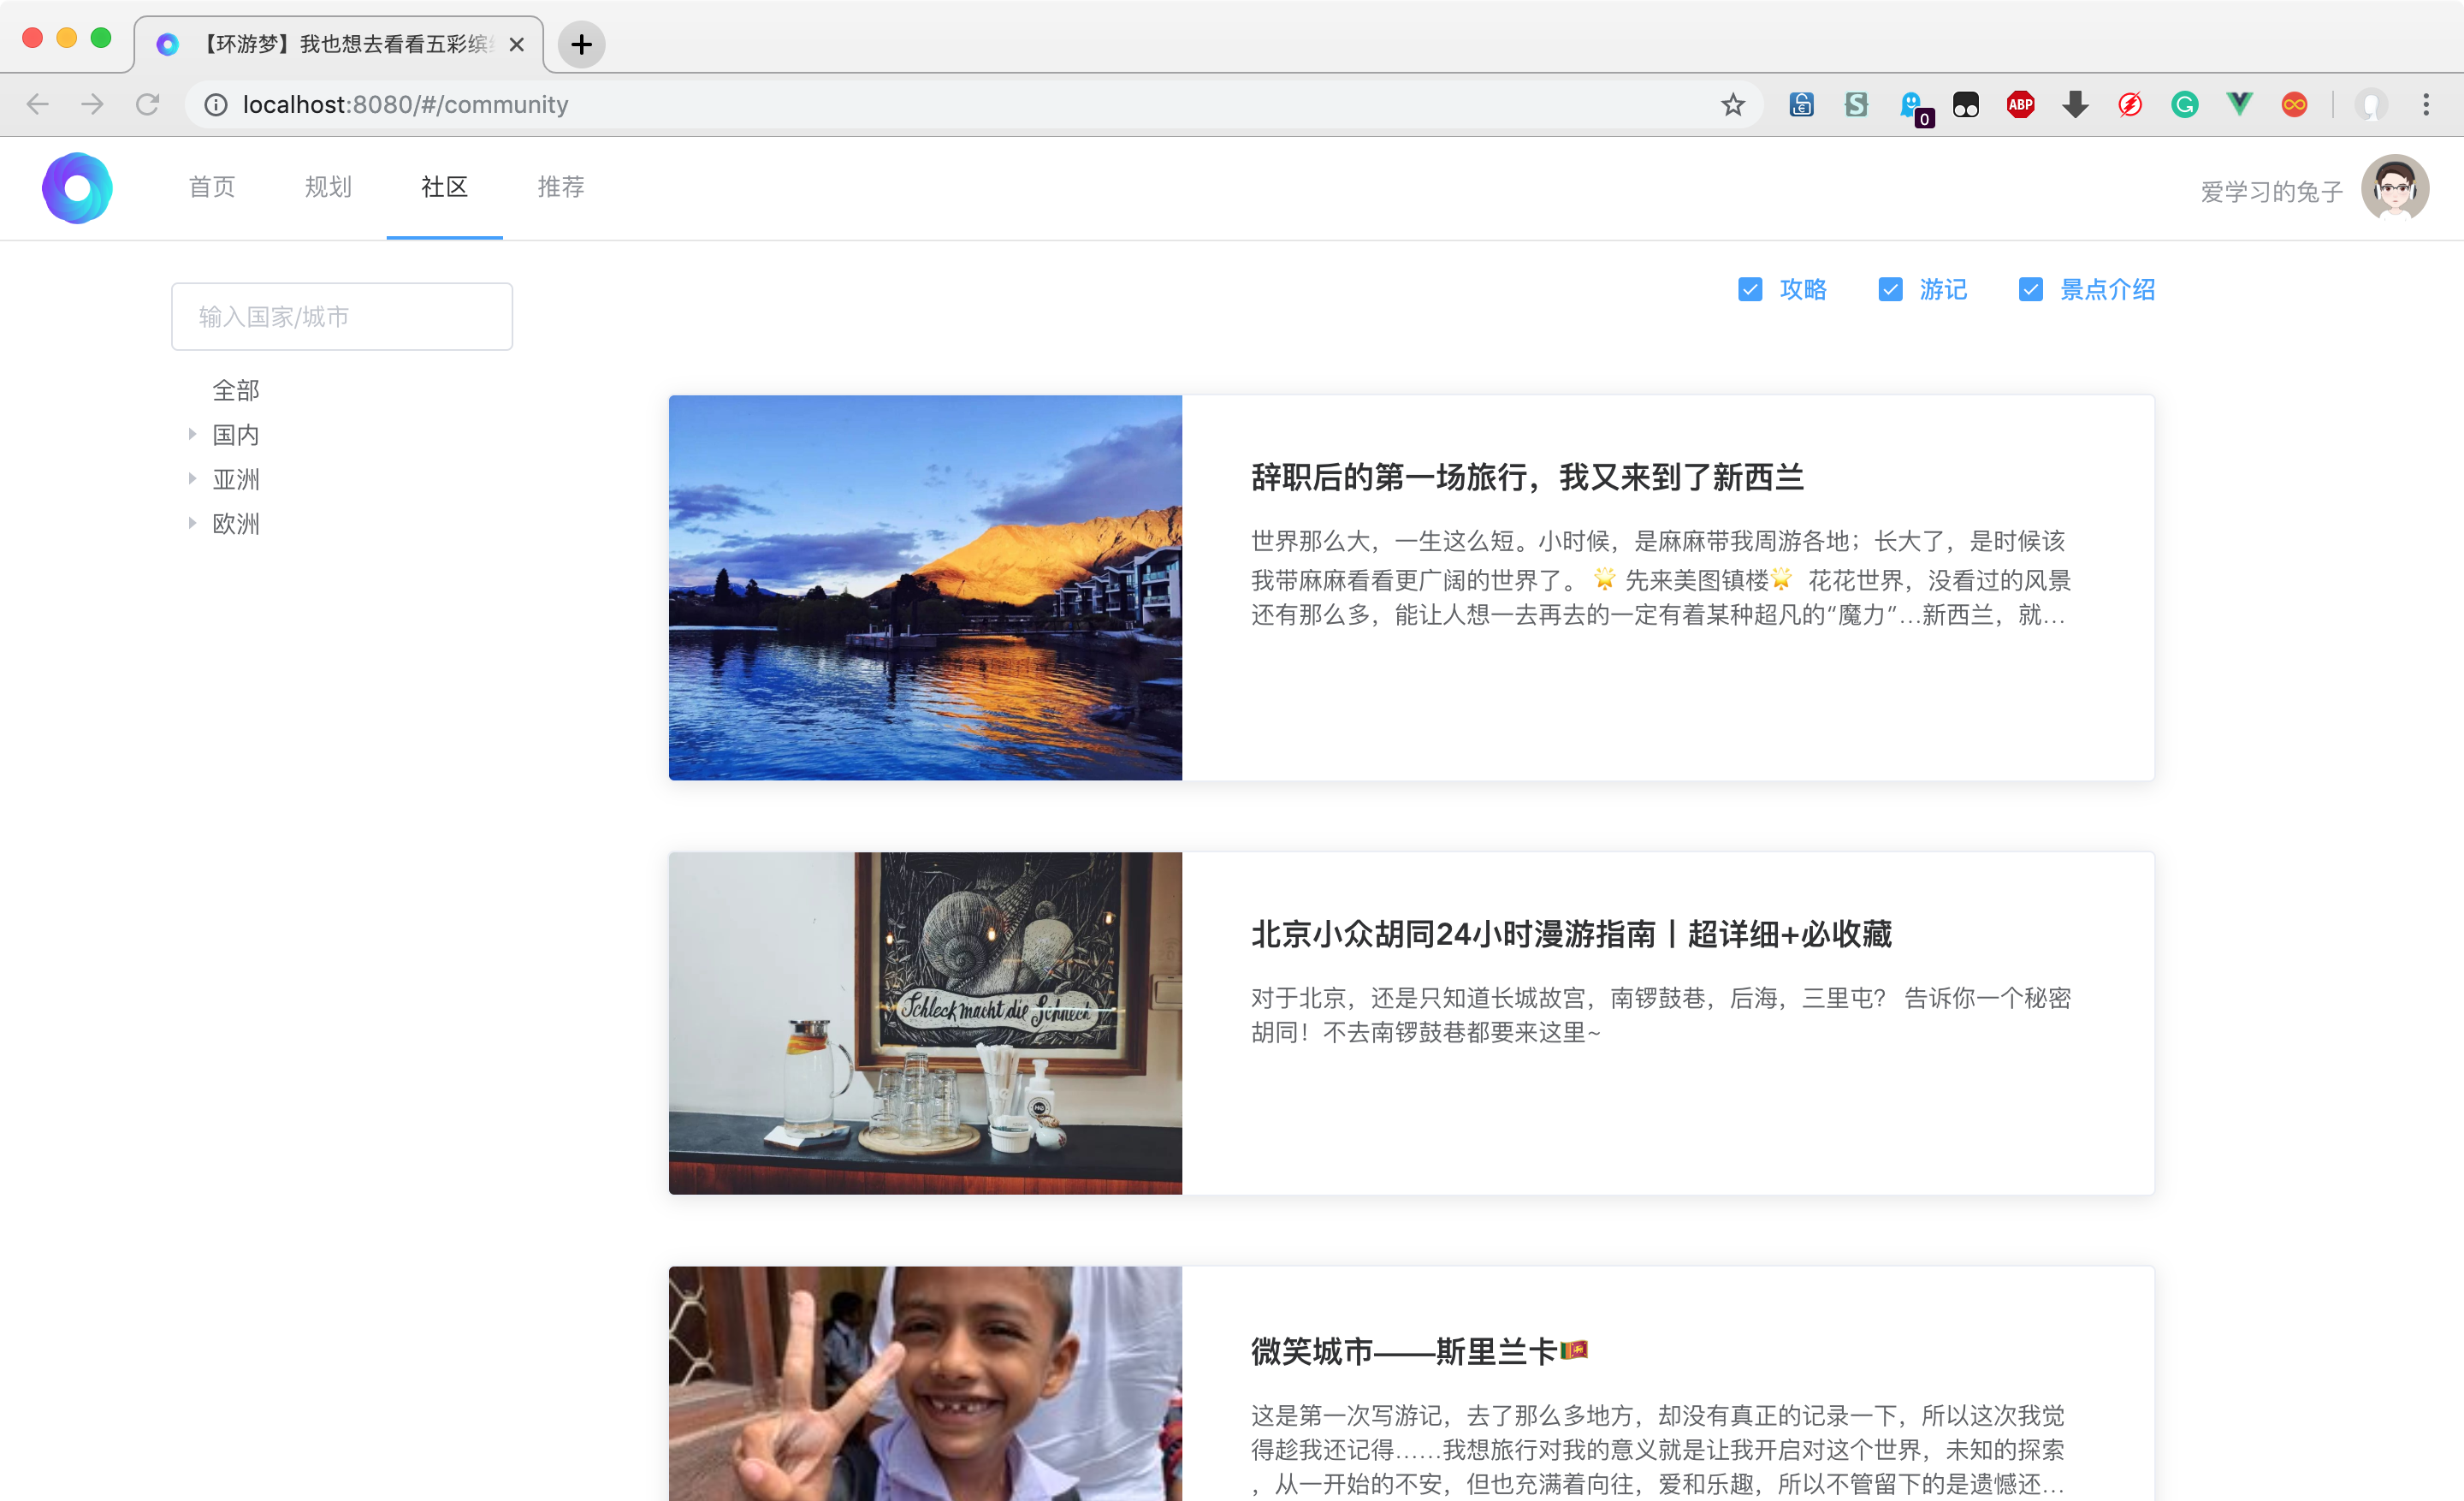The image size is (2464, 1501).
Task: Focus the 输入国家/城市 search field
Action: 342,317
